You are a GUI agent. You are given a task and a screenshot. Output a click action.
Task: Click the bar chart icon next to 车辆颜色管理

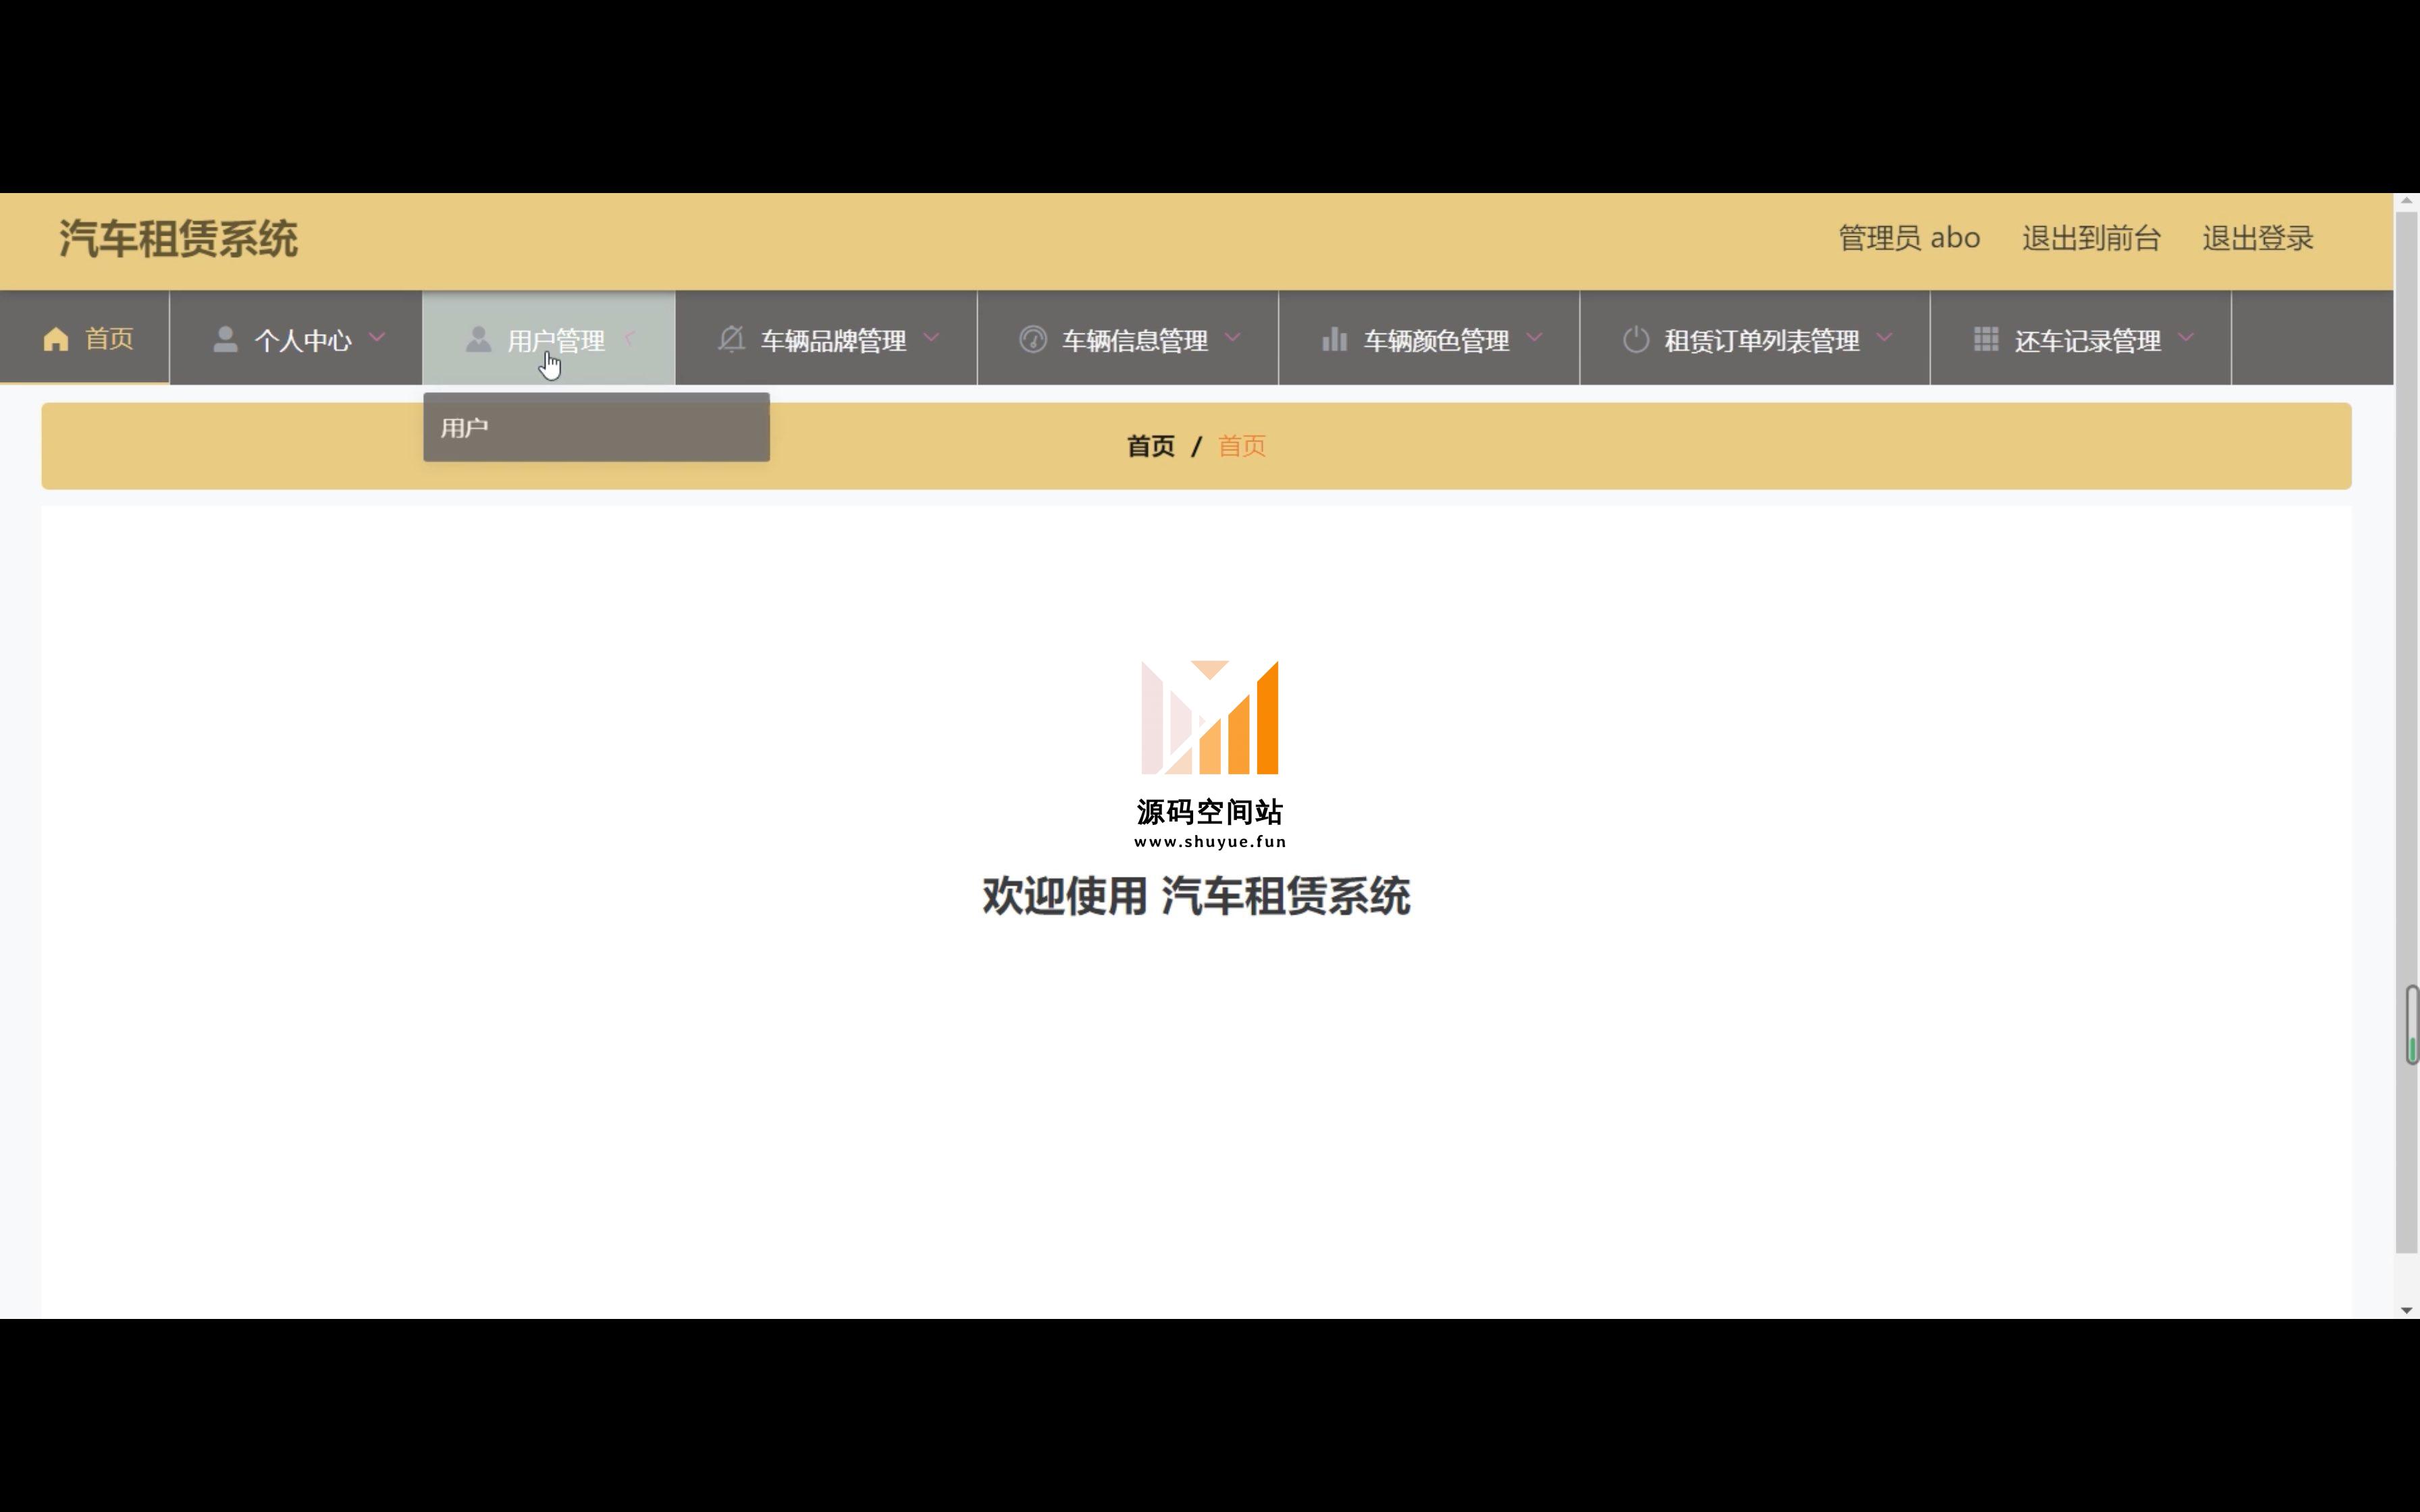(x=1335, y=339)
